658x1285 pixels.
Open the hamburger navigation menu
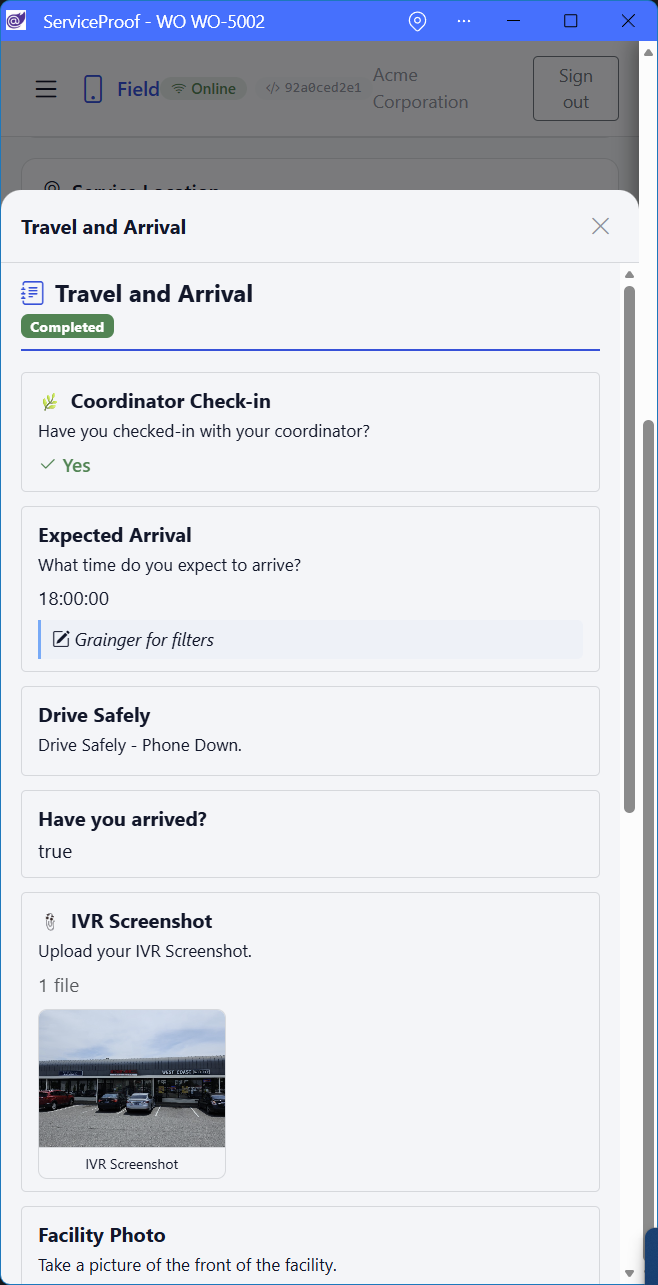point(46,89)
